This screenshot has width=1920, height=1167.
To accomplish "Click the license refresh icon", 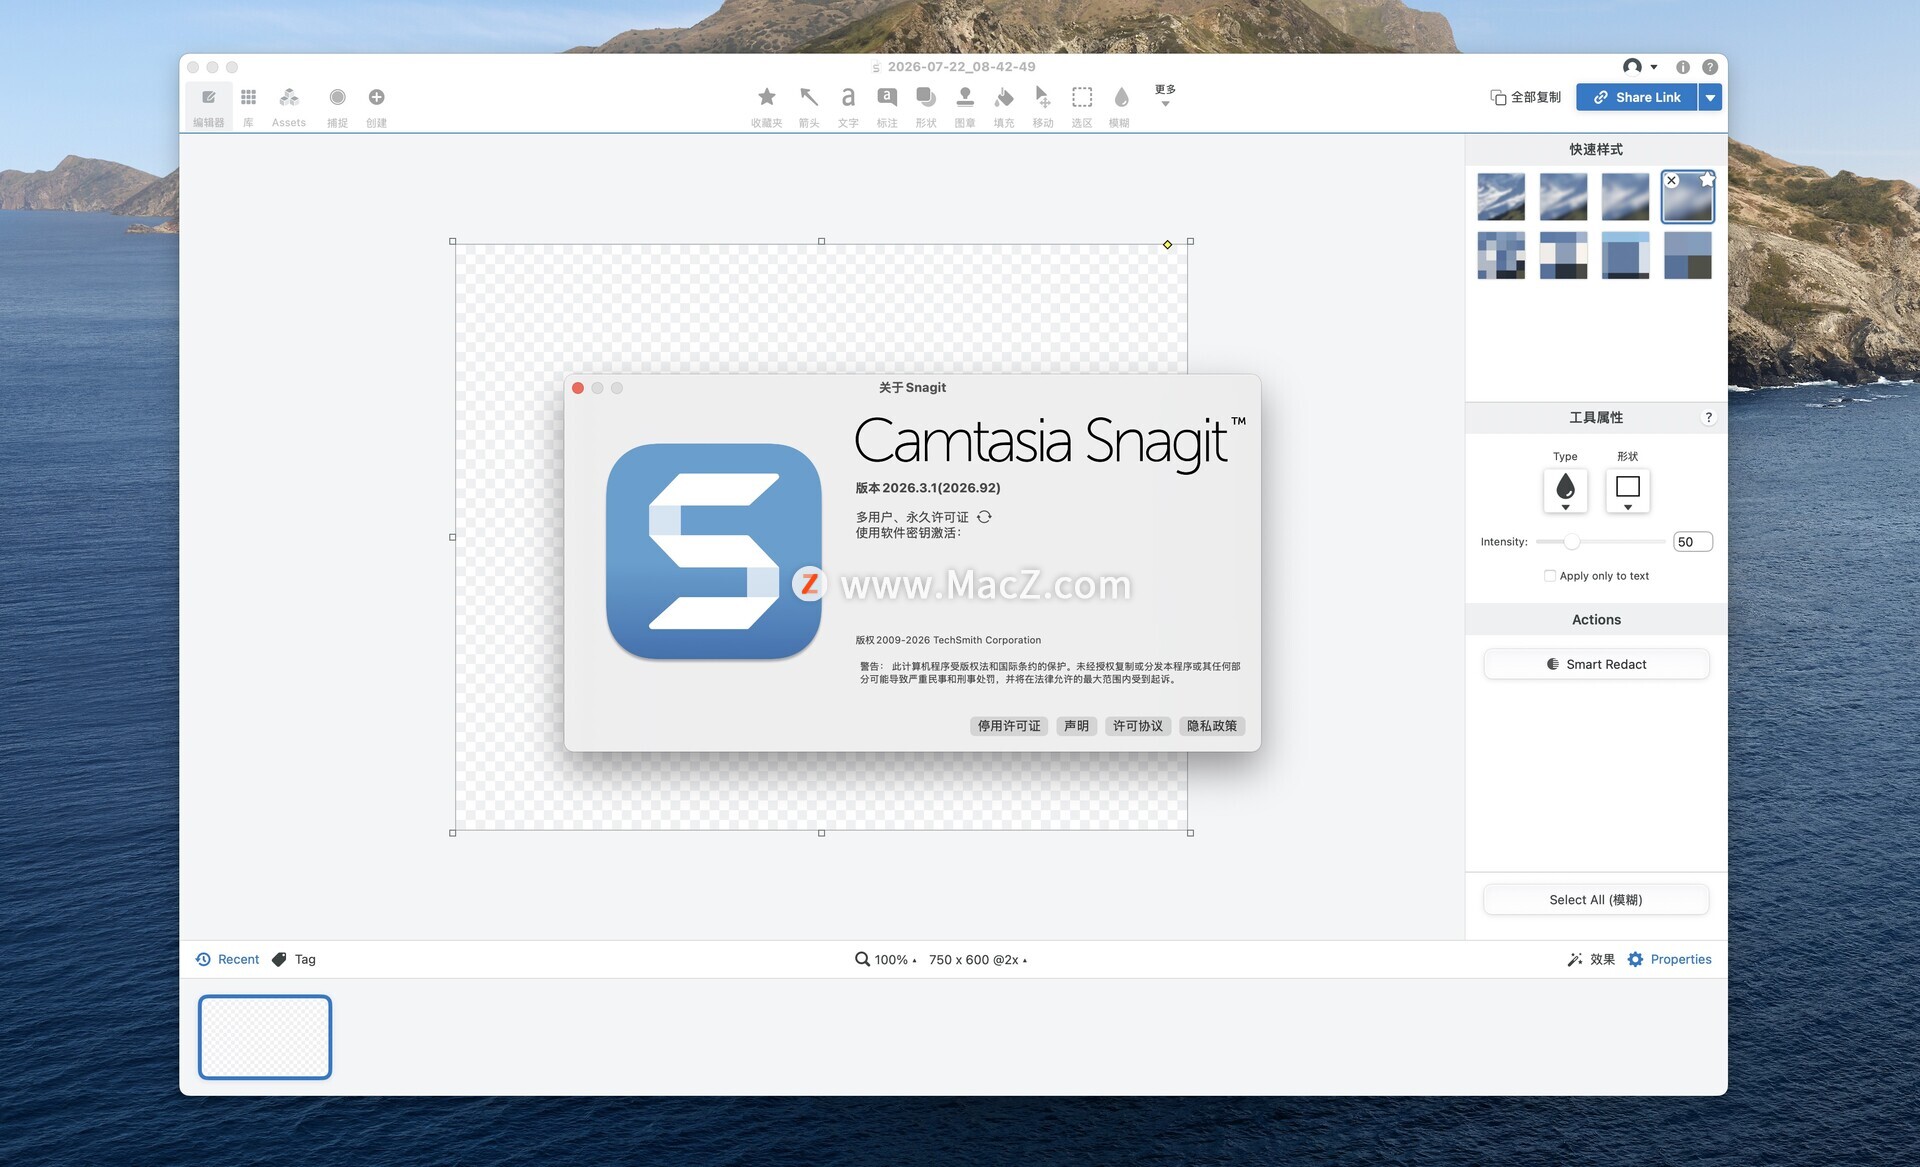I will [984, 517].
